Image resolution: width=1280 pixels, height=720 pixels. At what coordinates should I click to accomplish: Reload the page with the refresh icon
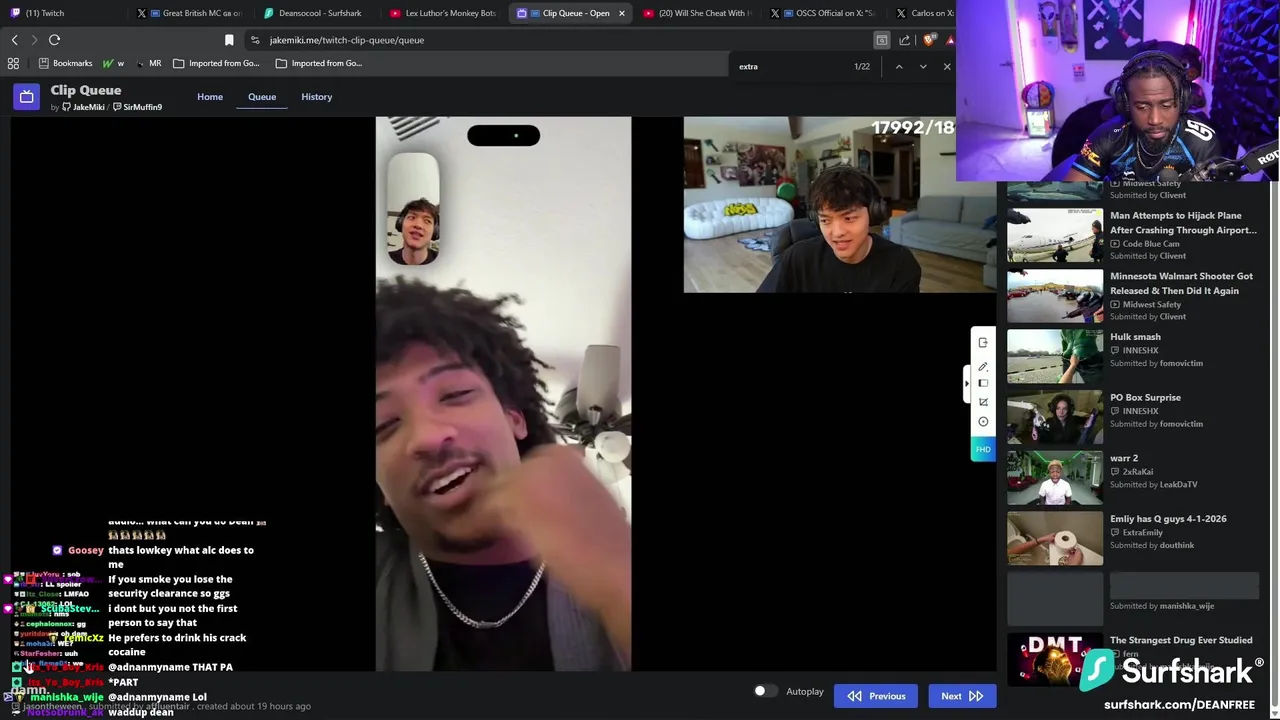(54, 40)
